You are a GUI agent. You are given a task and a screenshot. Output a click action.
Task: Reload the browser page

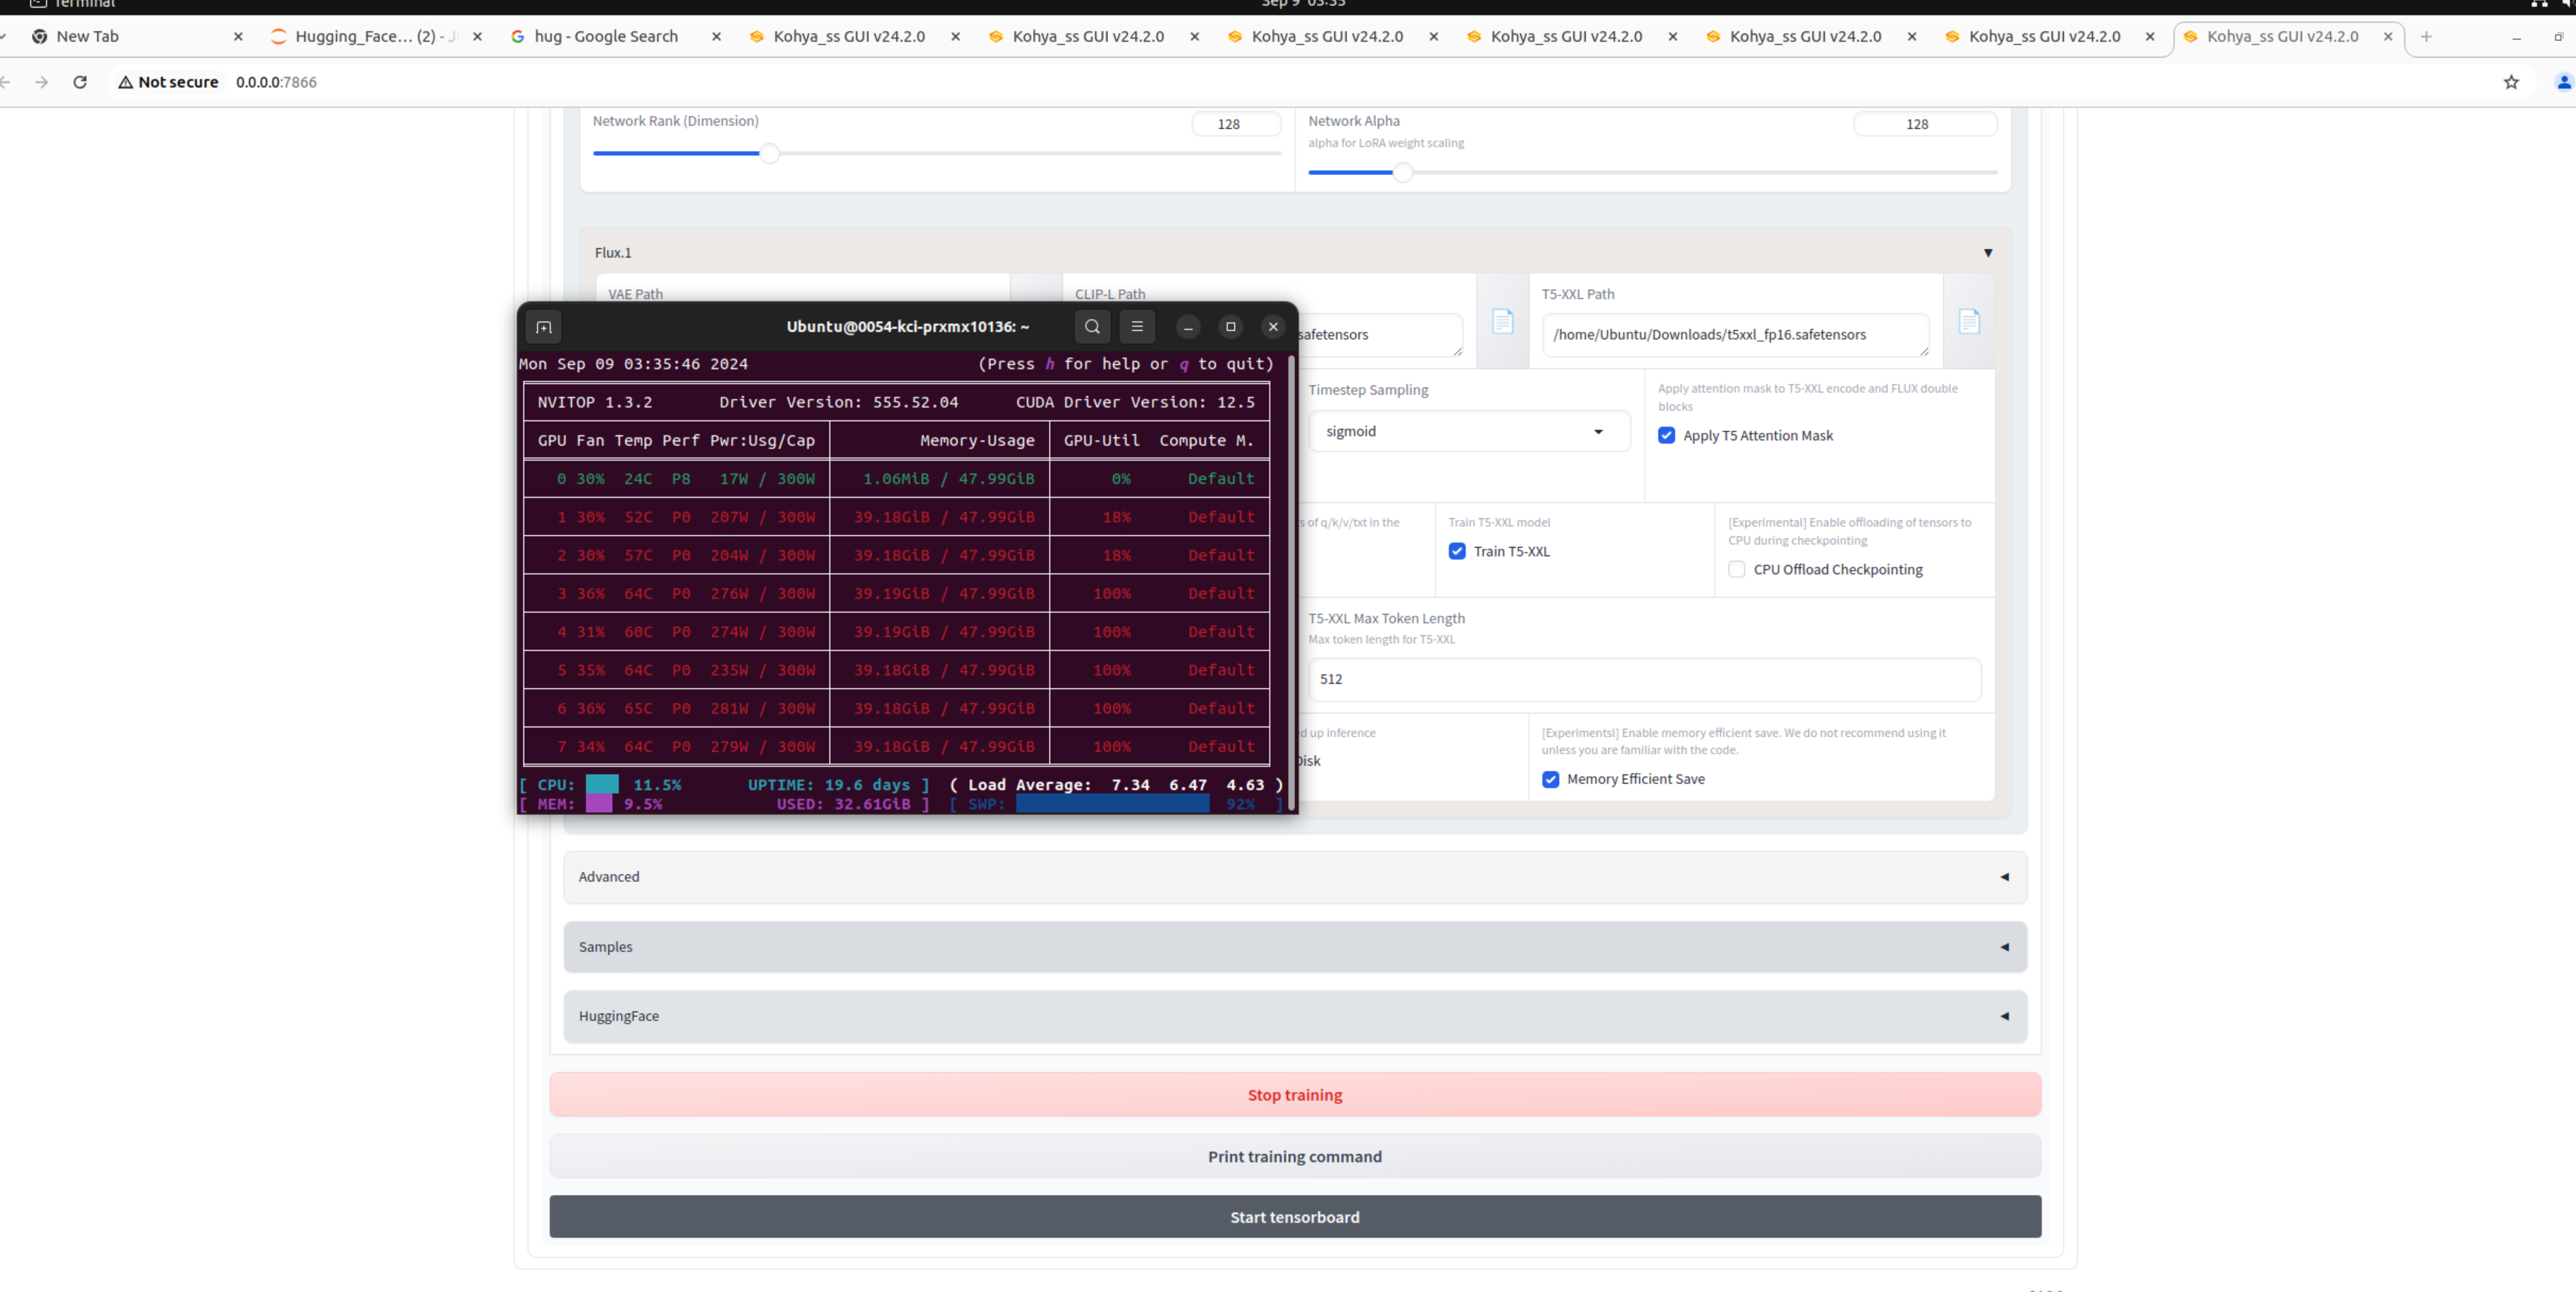tap(80, 82)
